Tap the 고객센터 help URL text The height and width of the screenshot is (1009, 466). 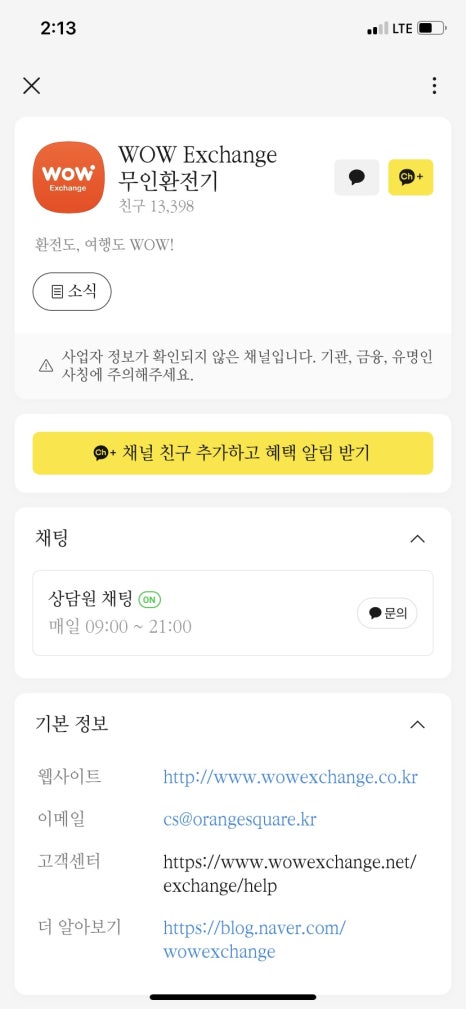coord(290,874)
